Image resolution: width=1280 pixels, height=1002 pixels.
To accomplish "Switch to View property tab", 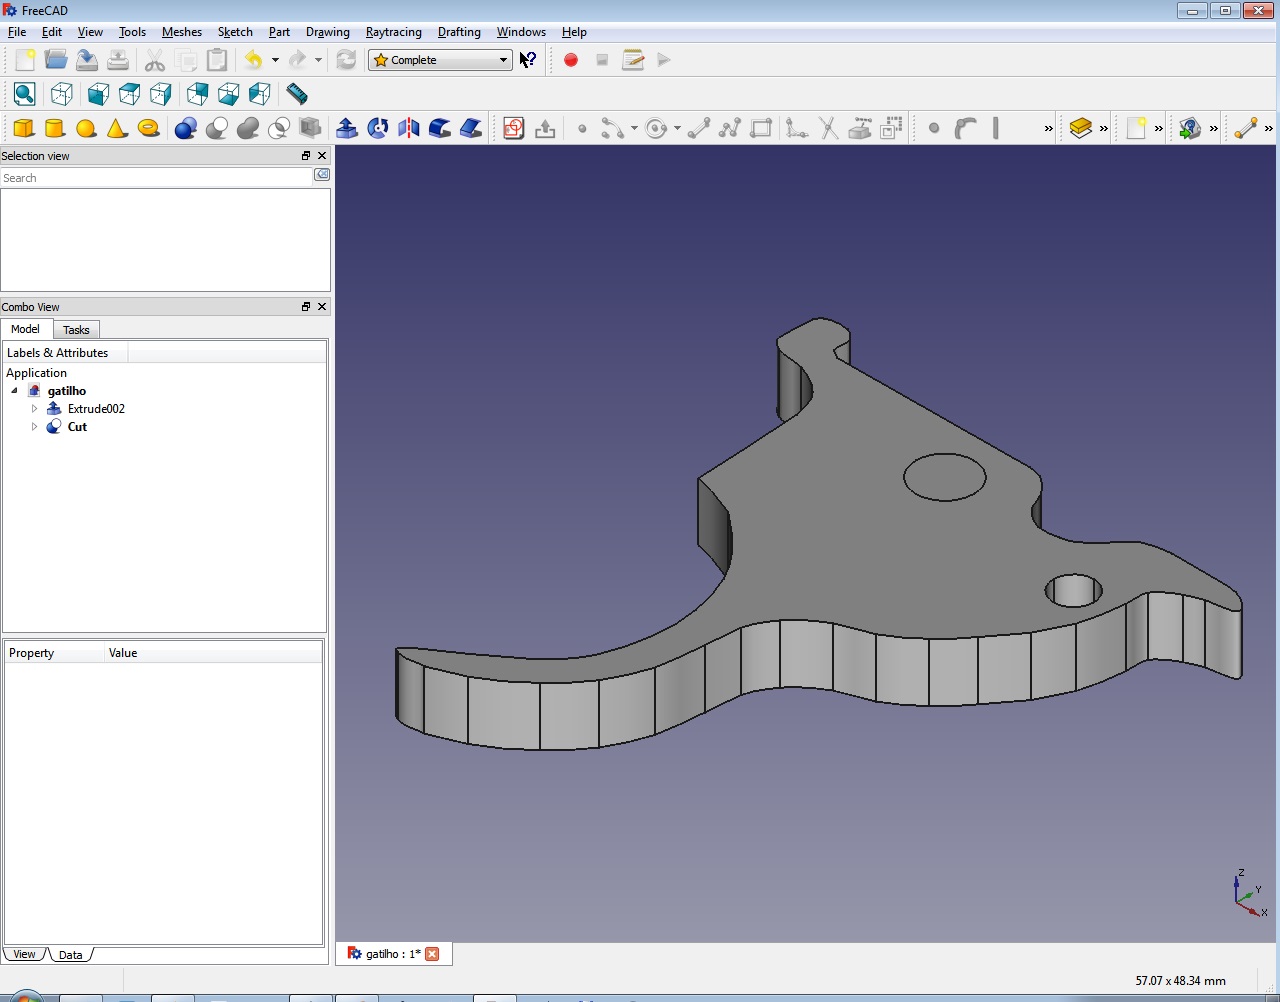I will [25, 954].
